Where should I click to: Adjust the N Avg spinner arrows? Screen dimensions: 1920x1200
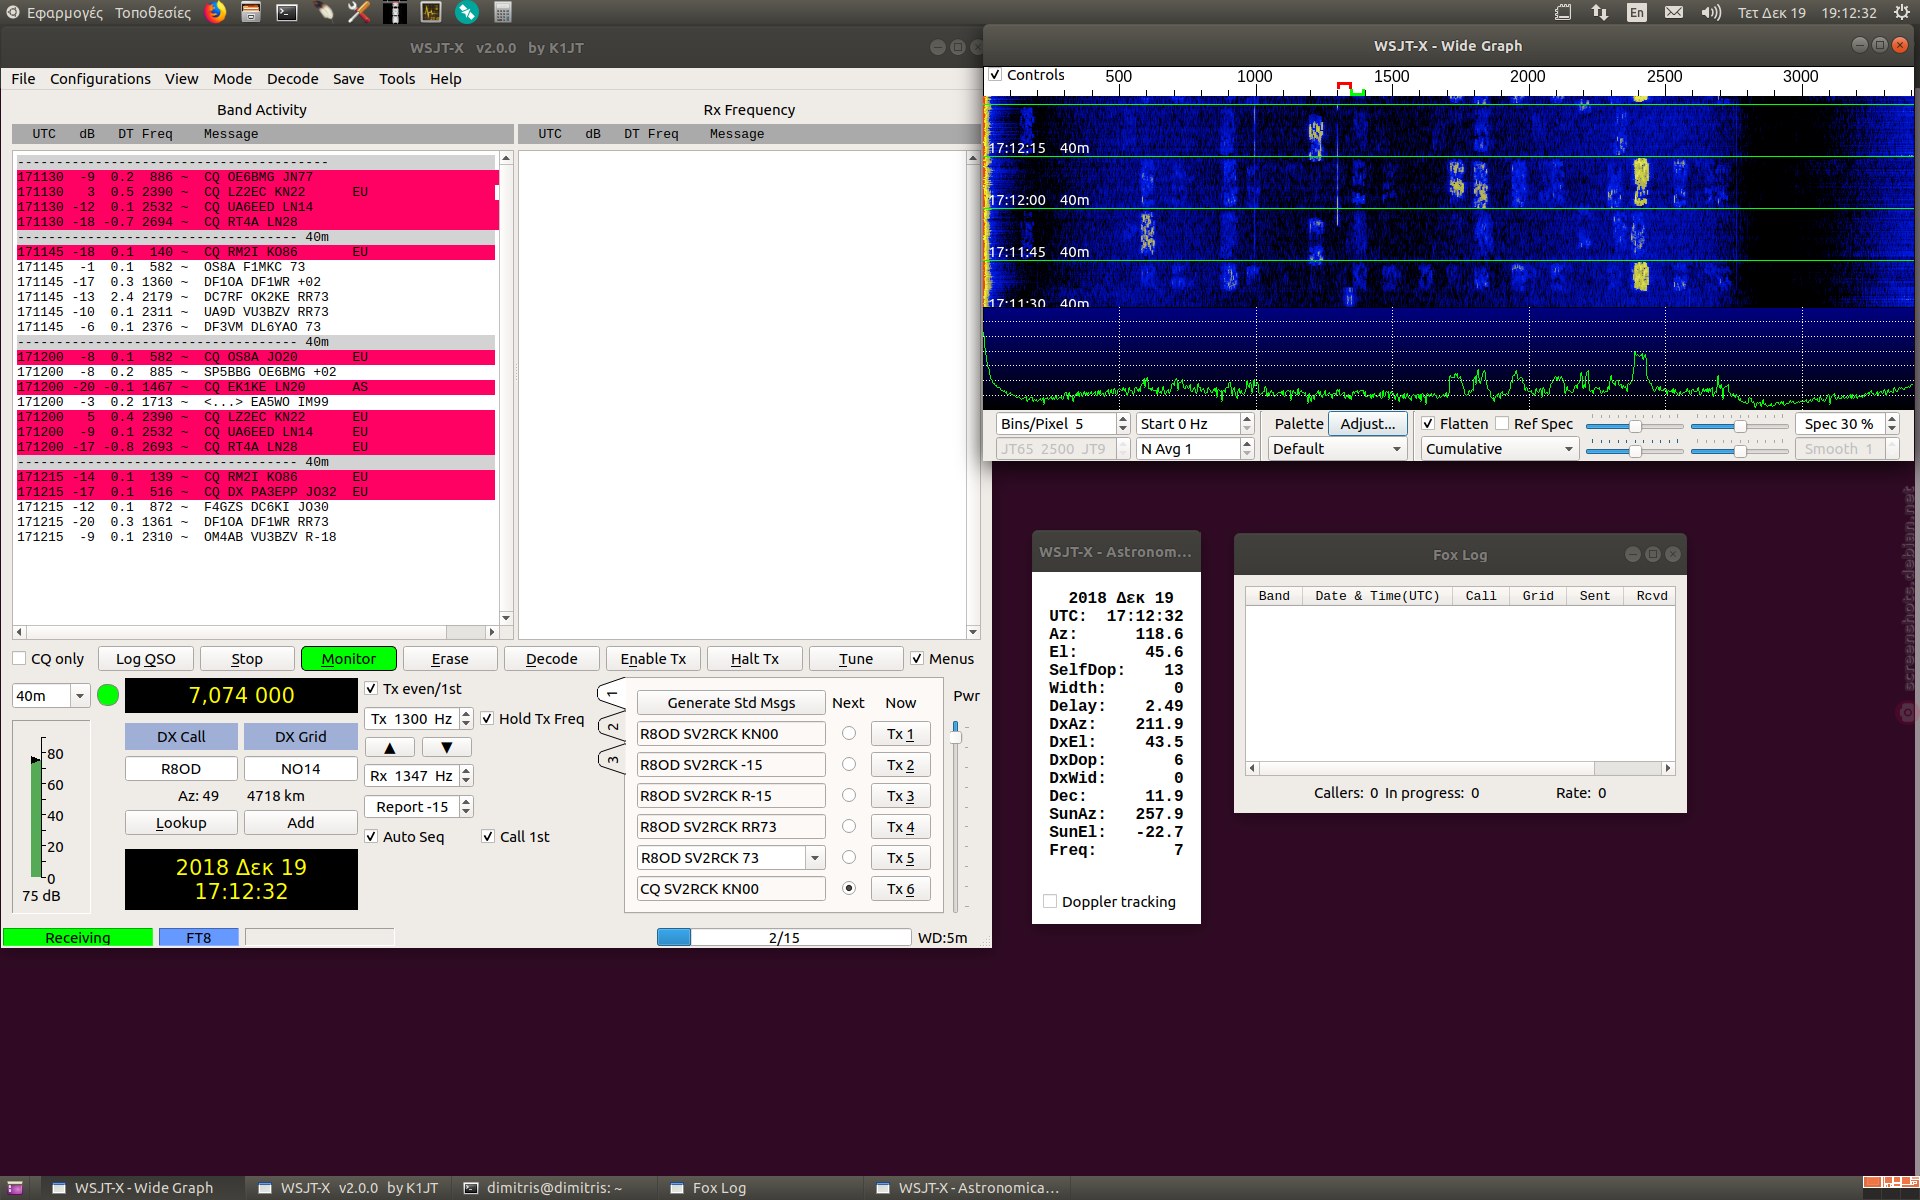coord(1247,449)
